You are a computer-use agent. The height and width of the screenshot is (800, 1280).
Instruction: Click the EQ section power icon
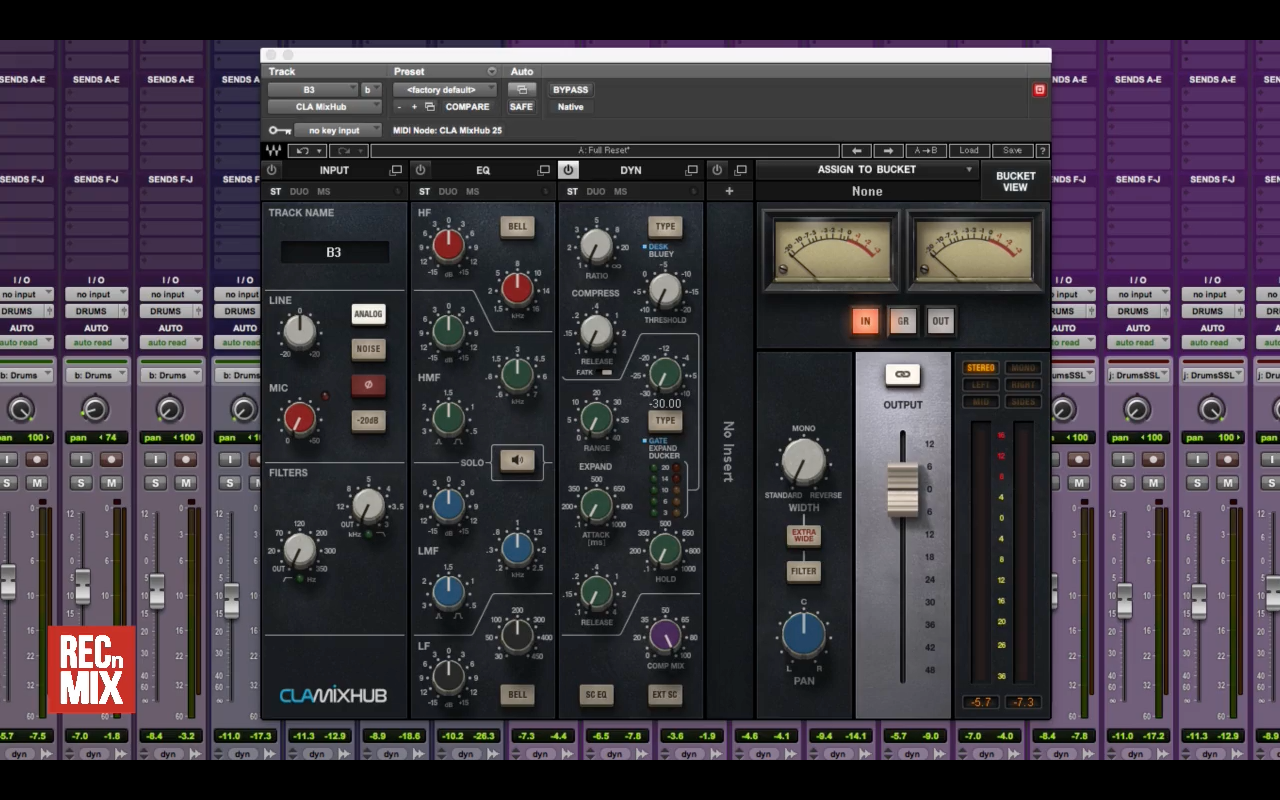pos(421,170)
